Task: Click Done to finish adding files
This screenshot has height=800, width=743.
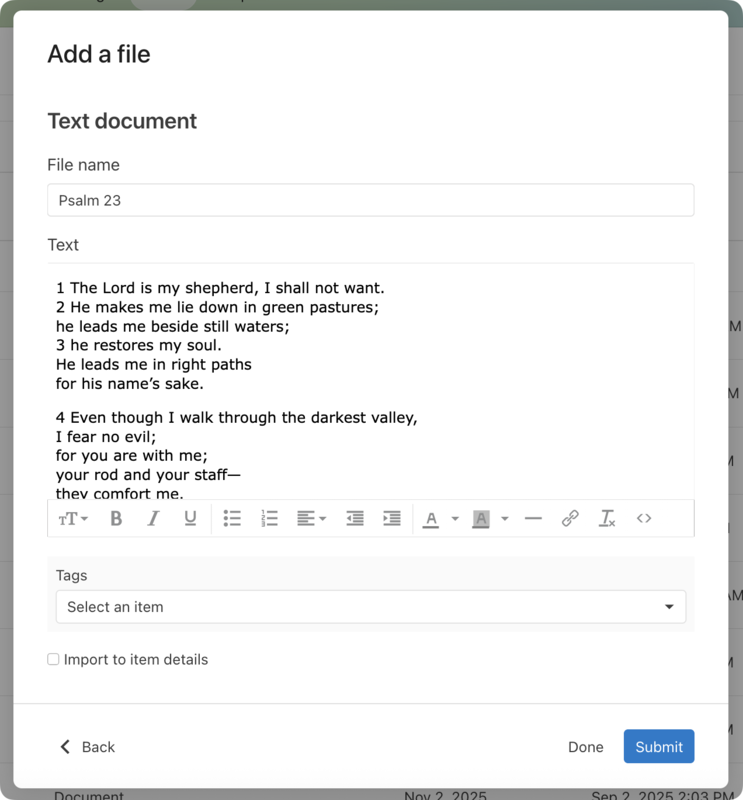Action: [x=586, y=746]
